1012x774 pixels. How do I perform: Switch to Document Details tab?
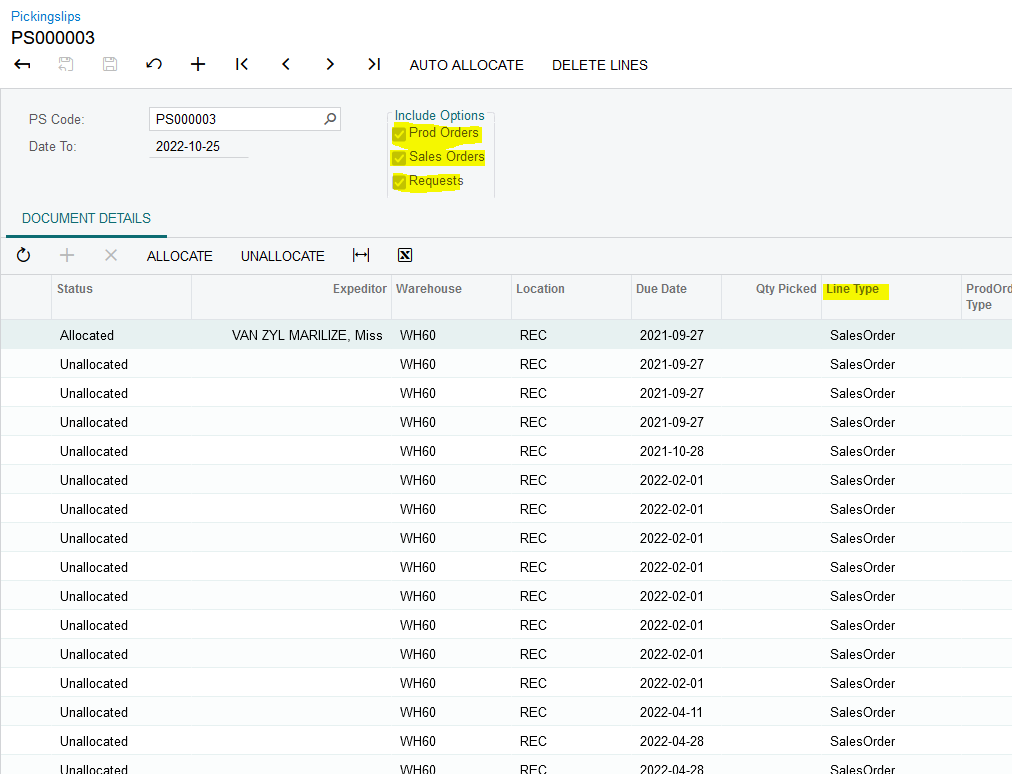[x=86, y=218]
